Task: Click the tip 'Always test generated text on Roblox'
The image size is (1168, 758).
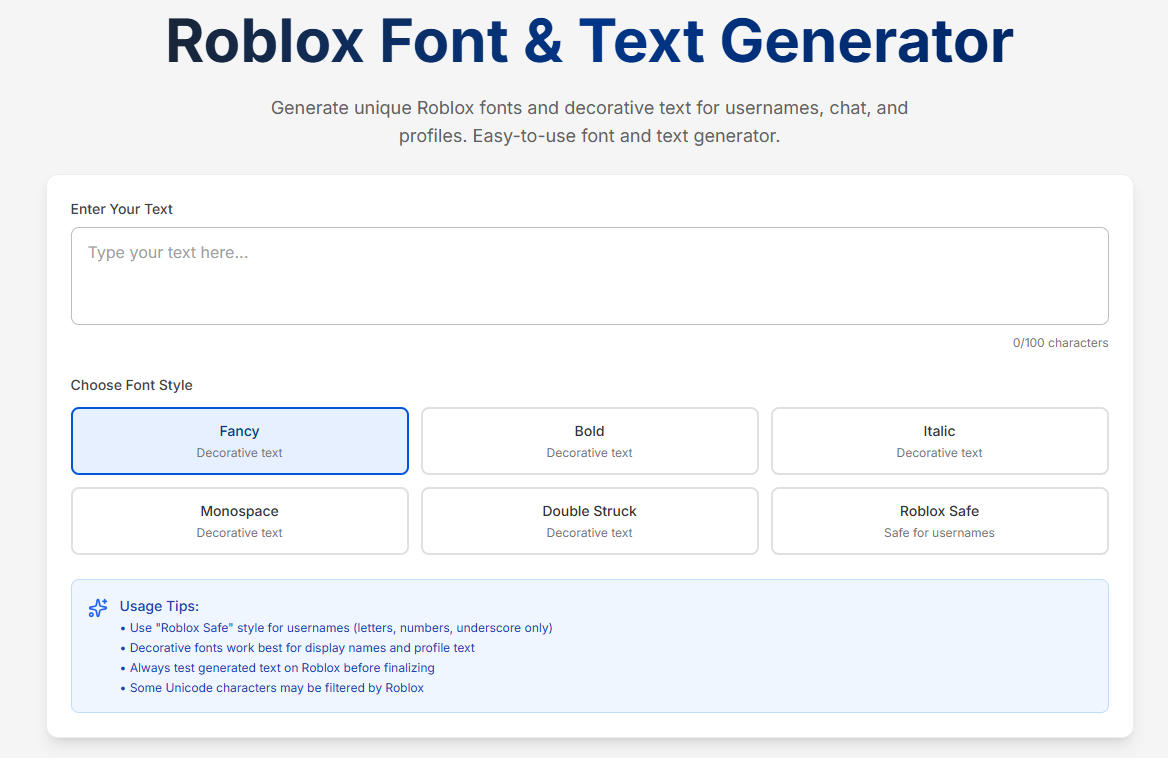Action: 277,668
